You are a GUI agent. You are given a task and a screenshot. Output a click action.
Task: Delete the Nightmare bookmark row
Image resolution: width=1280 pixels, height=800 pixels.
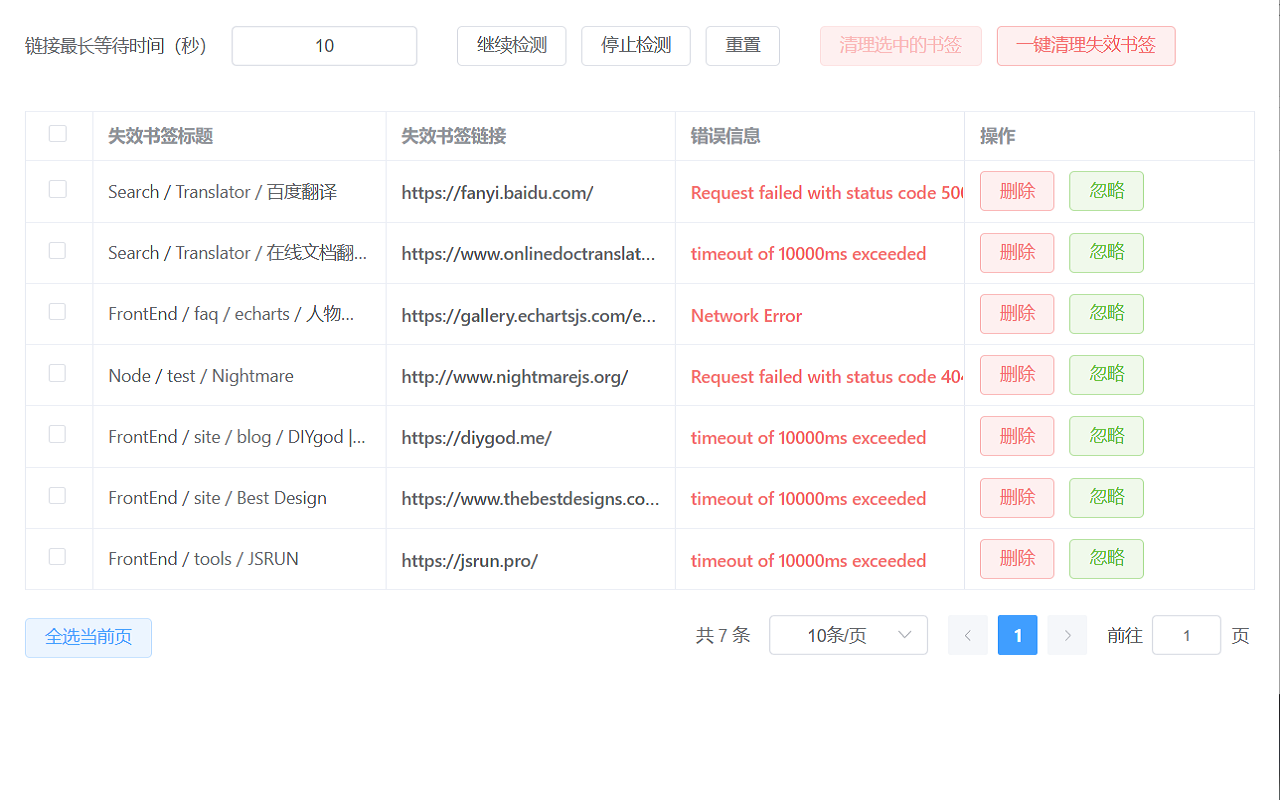pyautogui.click(x=1017, y=375)
